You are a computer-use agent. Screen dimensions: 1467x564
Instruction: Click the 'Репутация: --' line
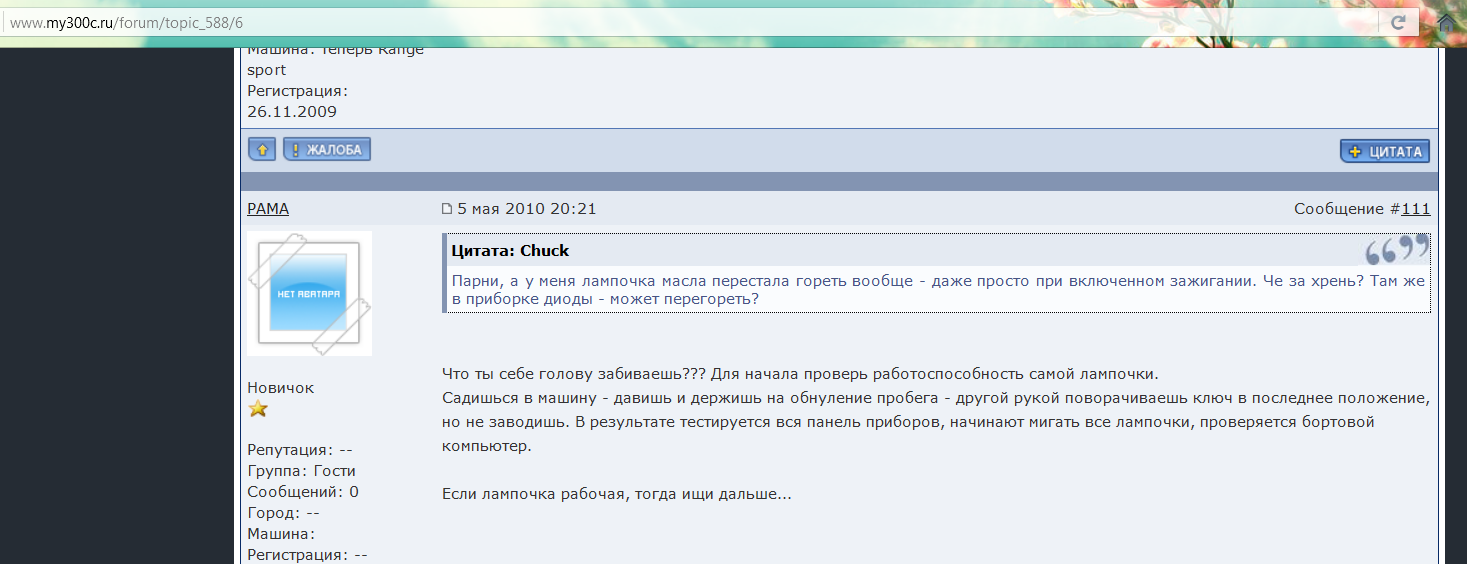point(300,450)
